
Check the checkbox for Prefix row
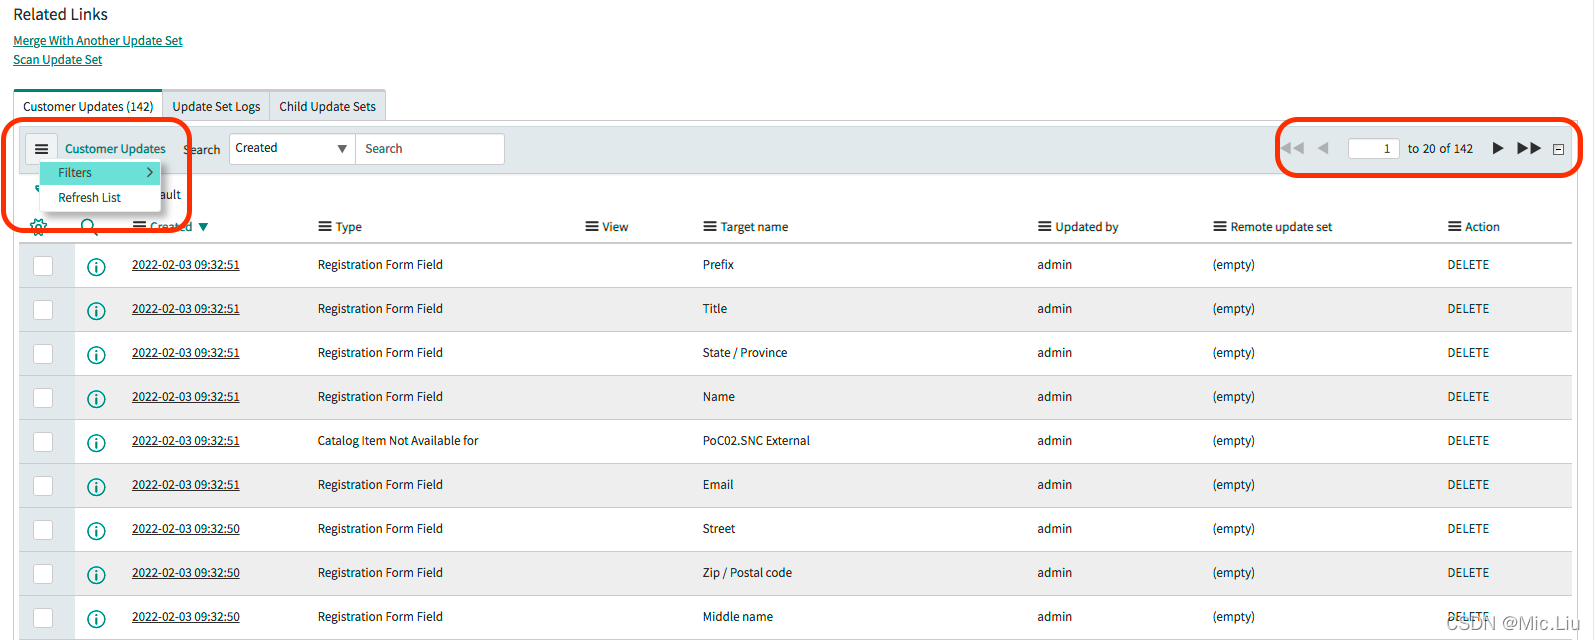point(43,266)
